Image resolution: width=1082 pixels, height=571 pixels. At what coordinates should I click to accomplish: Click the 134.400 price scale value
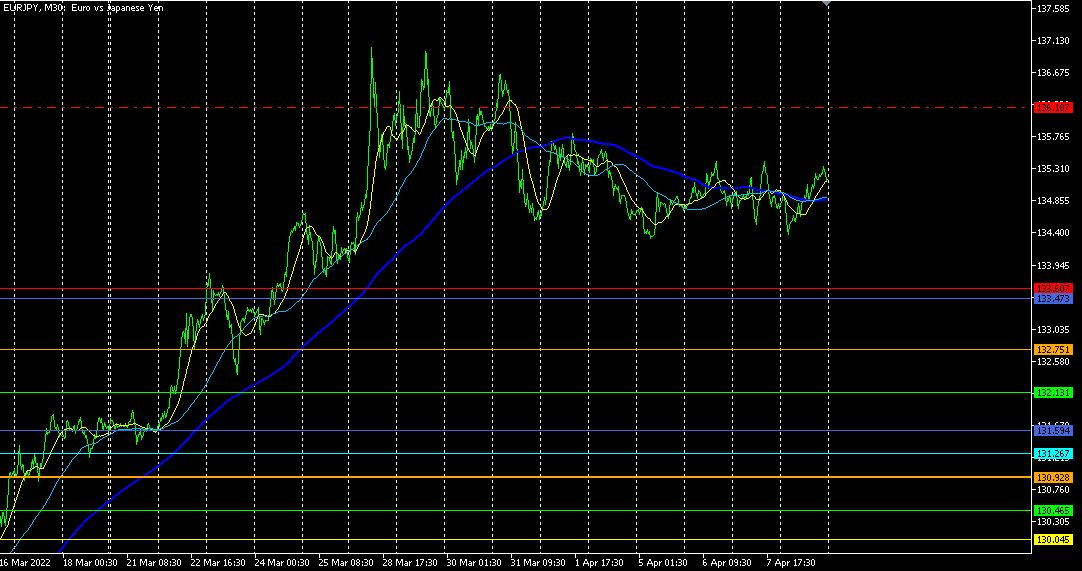click(1053, 233)
